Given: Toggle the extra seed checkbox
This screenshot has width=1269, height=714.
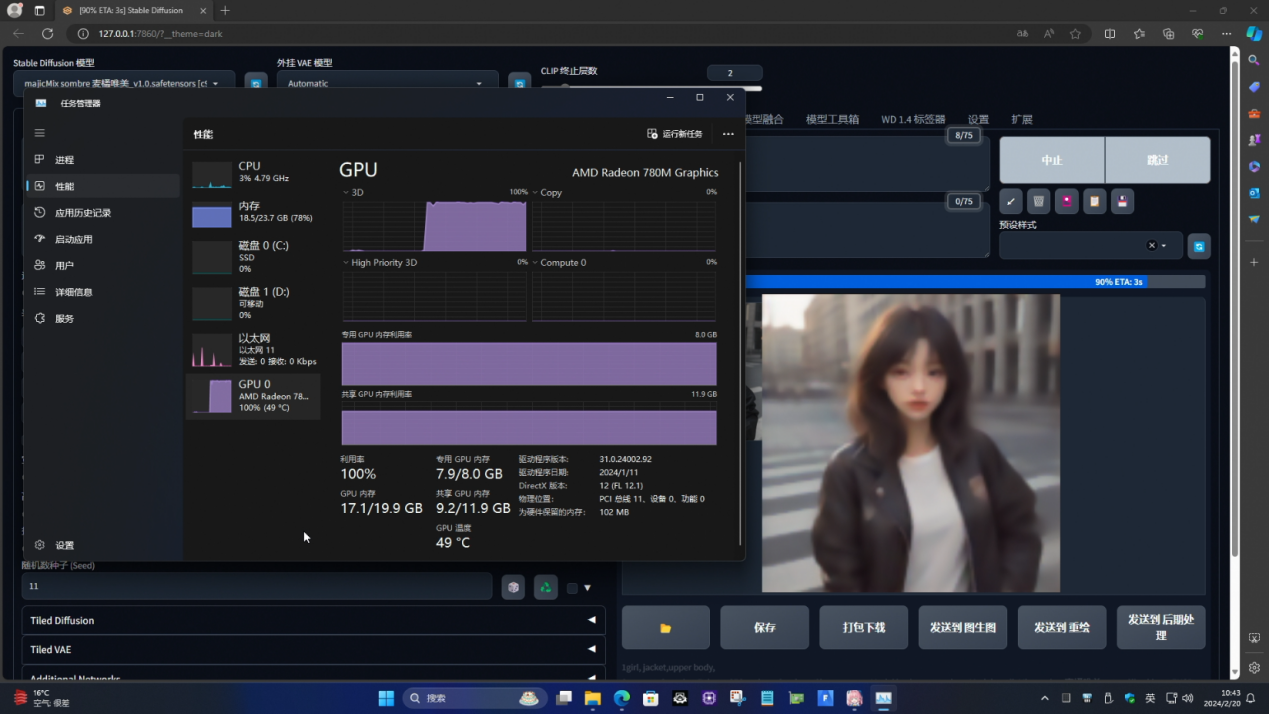Looking at the screenshot, I should tap(572, 588).
